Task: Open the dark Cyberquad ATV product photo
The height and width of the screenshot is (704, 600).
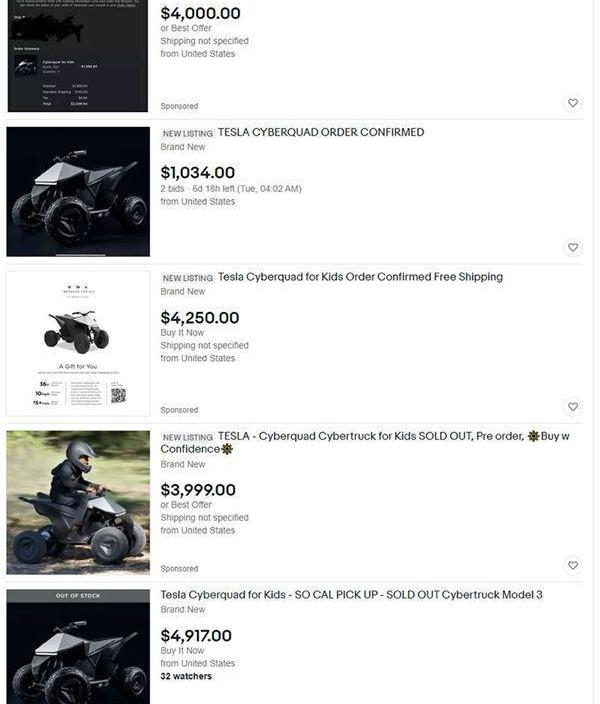Action: coord(78,192)
